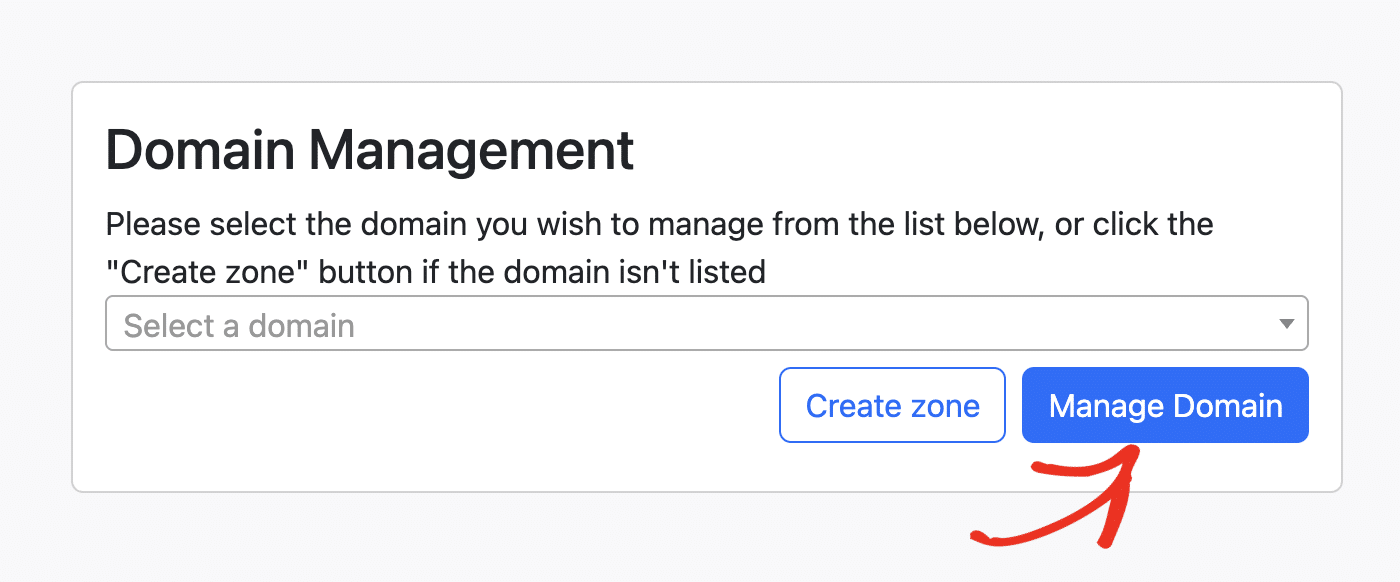Image resolution: width=1400 pixels, height=582 pixels.
Task: Click the Domain Management heading
Action: [369, 150]
